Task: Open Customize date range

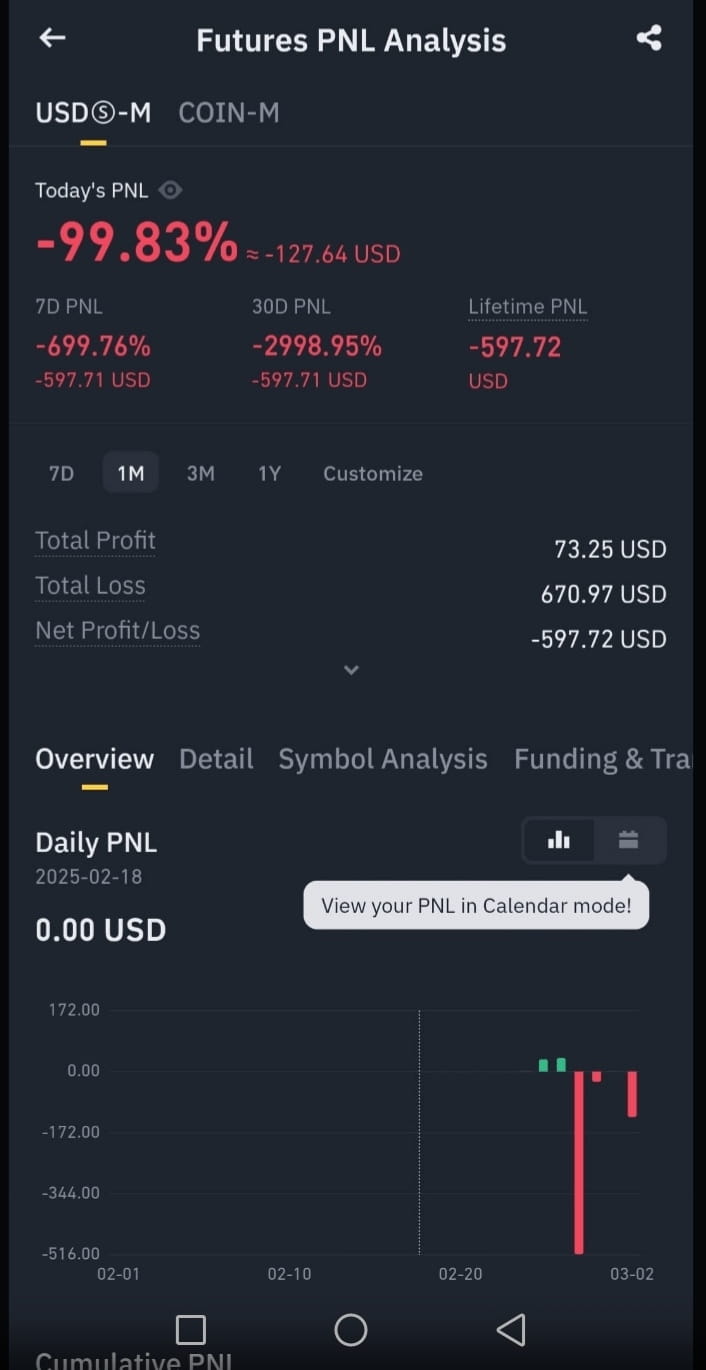Action: point(373,473)
